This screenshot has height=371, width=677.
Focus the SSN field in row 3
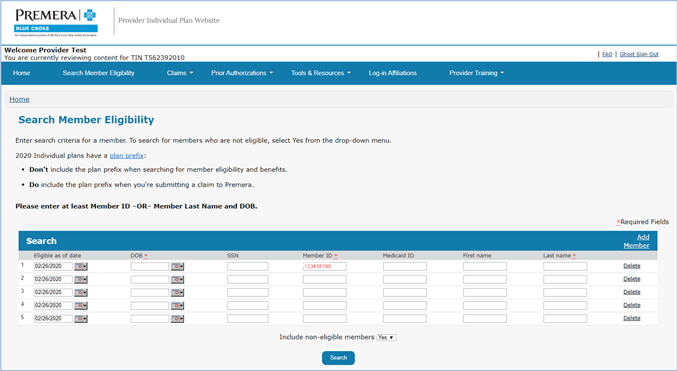[x=248, y=292]
